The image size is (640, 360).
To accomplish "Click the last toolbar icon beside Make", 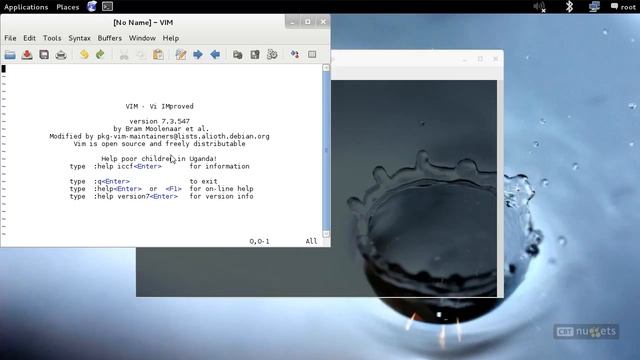I will click(312, 54).
